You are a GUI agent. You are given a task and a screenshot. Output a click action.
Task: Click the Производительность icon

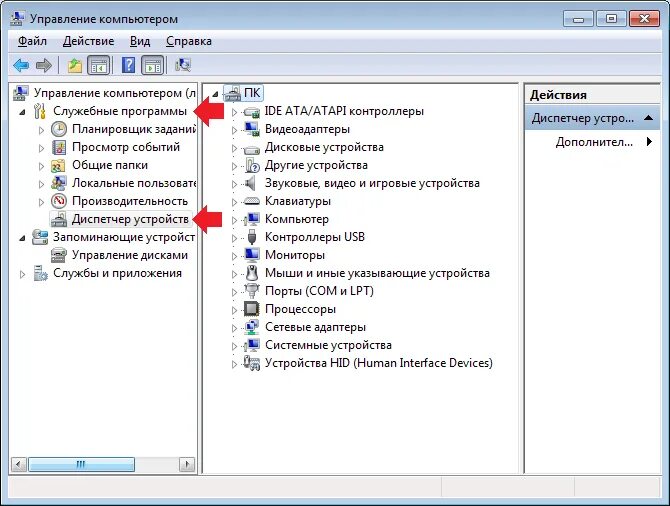(x=59, y=201)
